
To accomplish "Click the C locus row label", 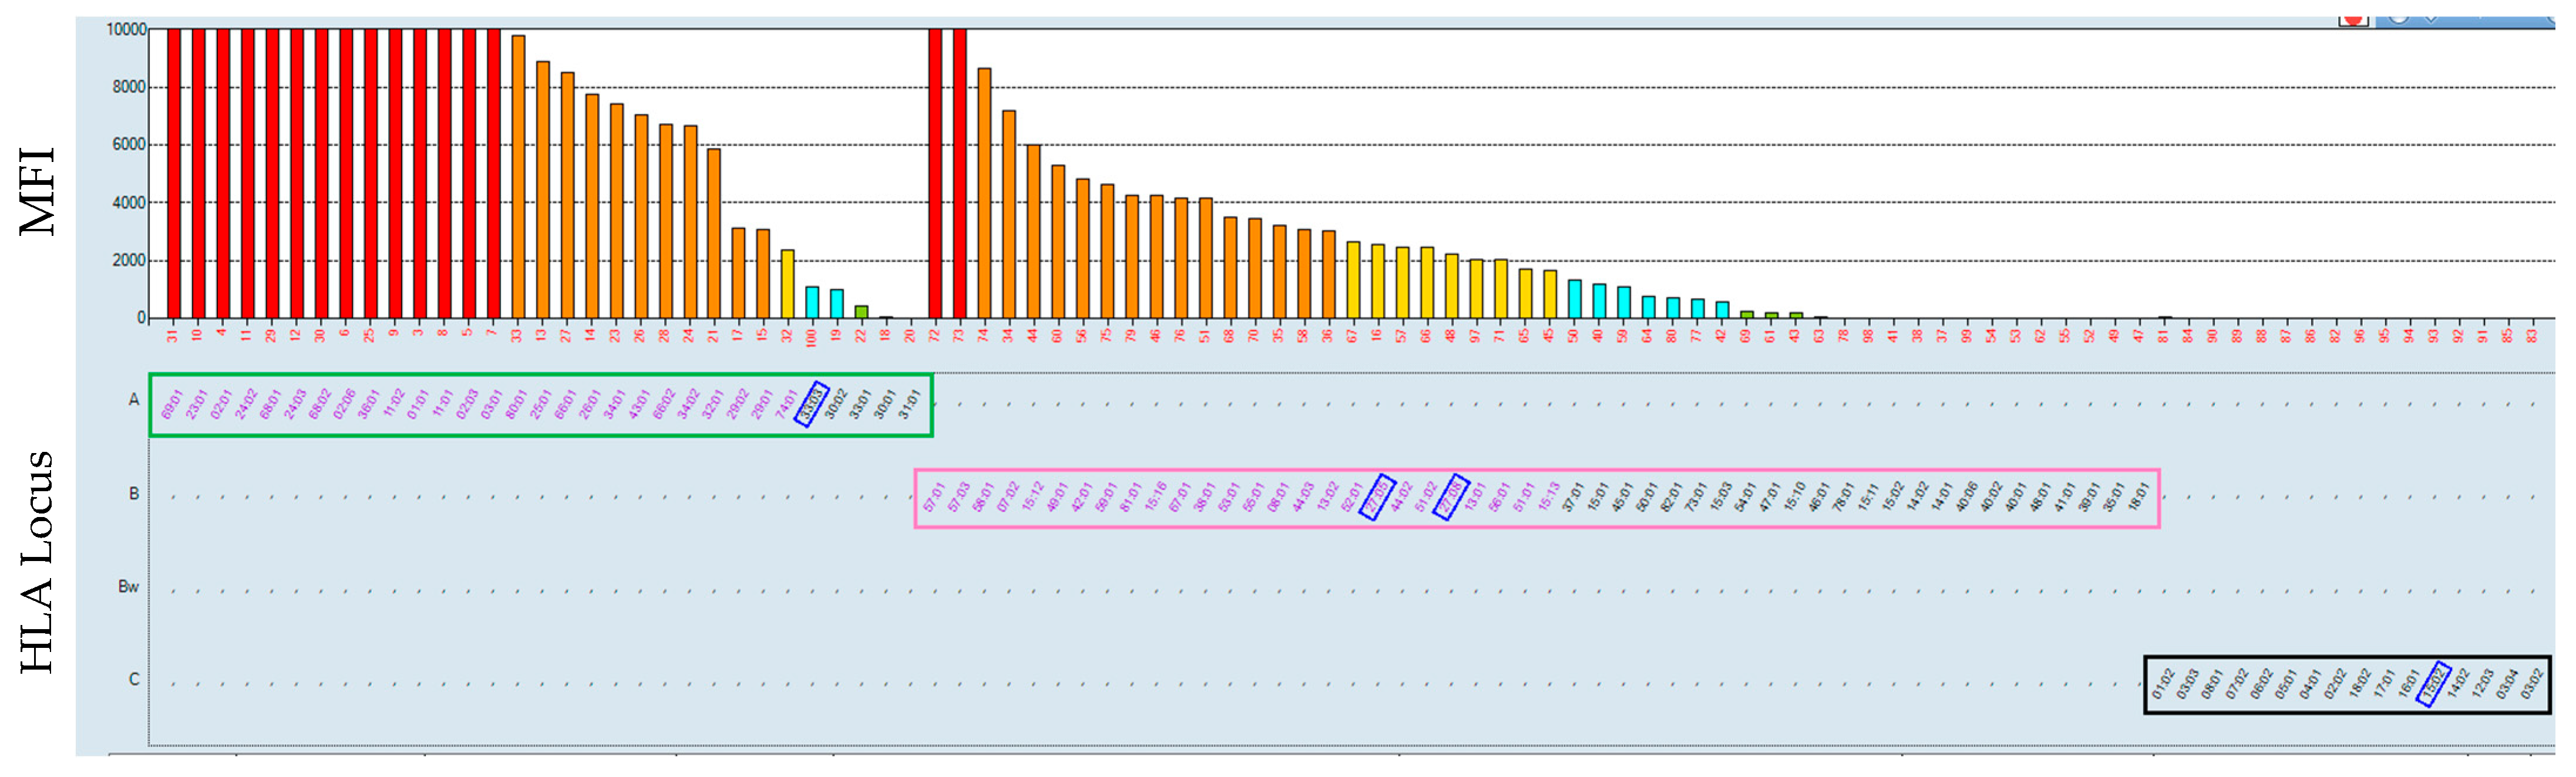I will click(x=133, y=679).
